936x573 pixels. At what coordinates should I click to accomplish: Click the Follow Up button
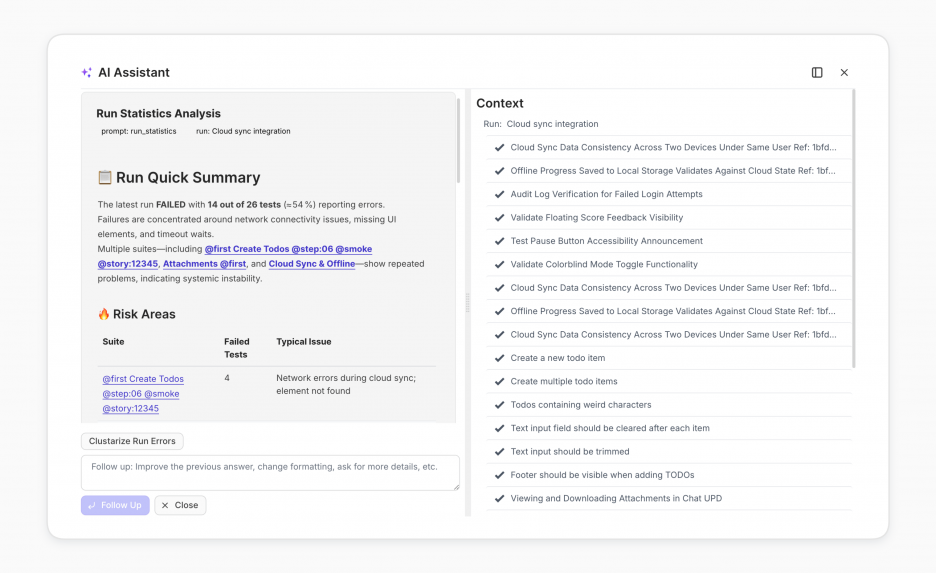tap(115, 505)
